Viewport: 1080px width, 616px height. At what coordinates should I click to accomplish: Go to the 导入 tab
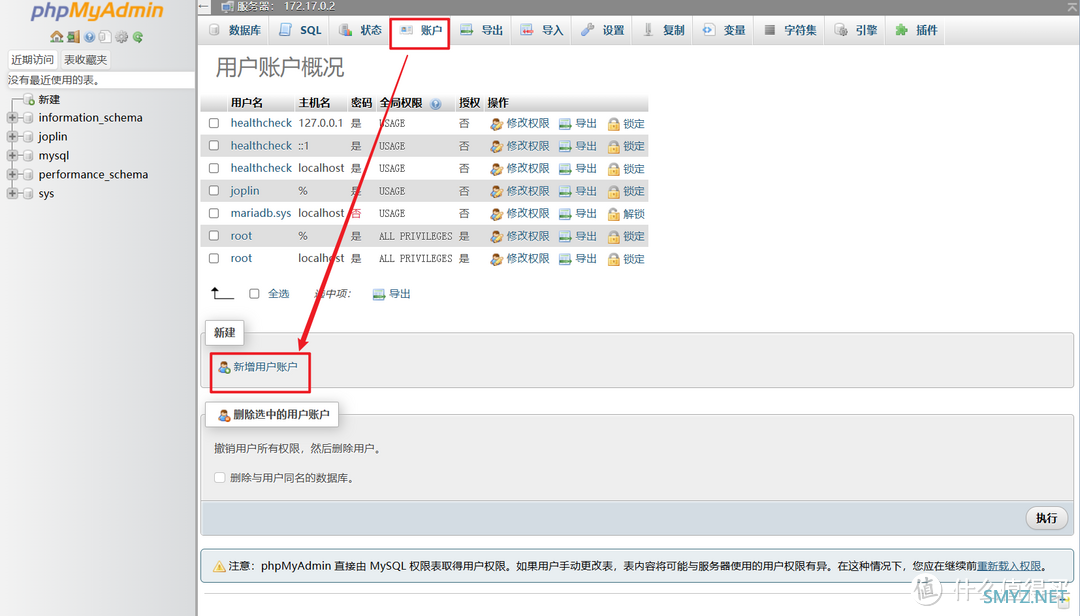point(542,30)
